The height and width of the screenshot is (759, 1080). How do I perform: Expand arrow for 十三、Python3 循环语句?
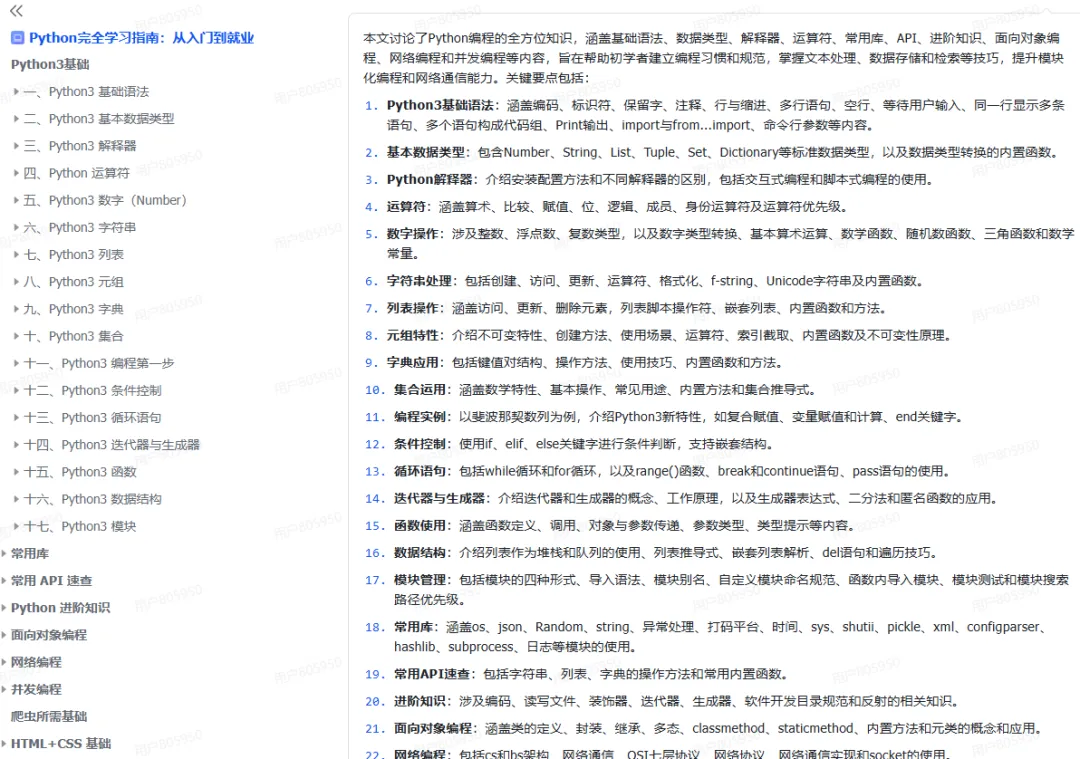click(x=16, y=417)
